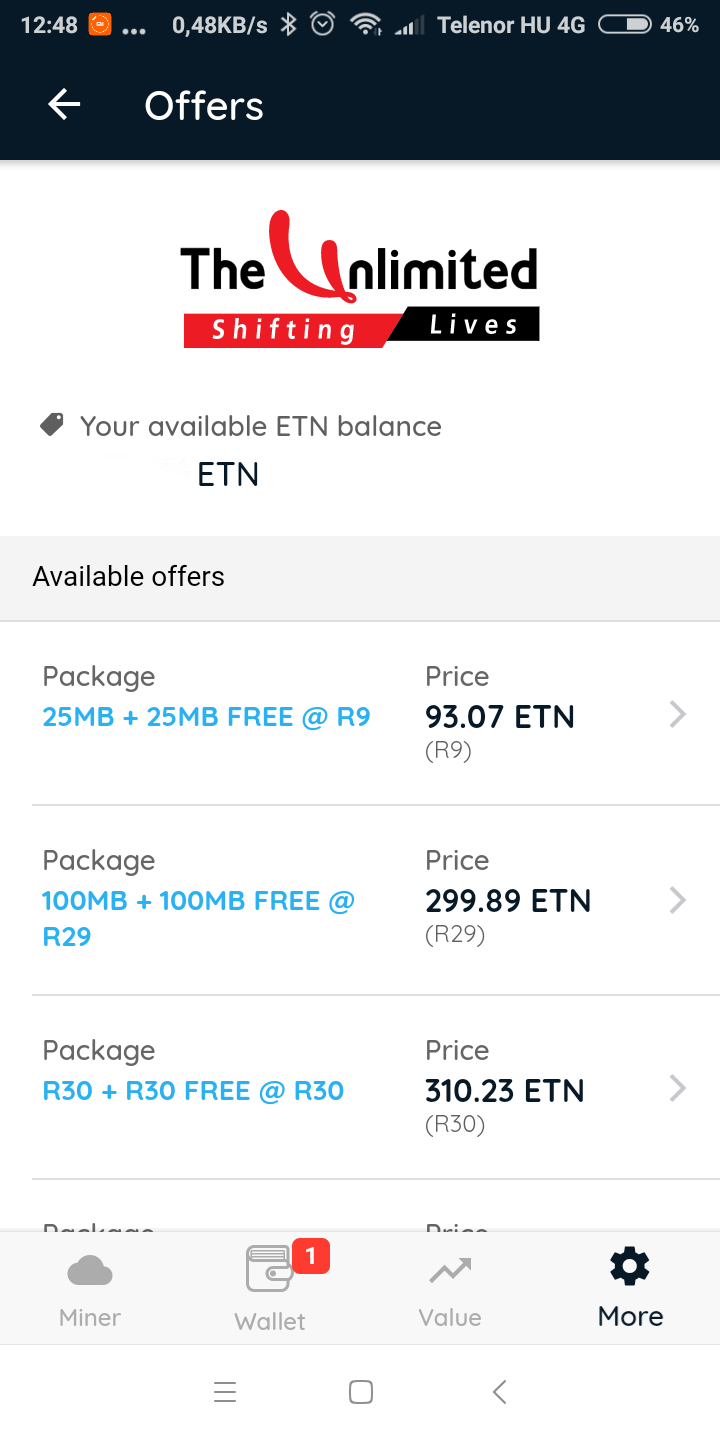Switch to the Value tab label

click(x=450, y=1317)
